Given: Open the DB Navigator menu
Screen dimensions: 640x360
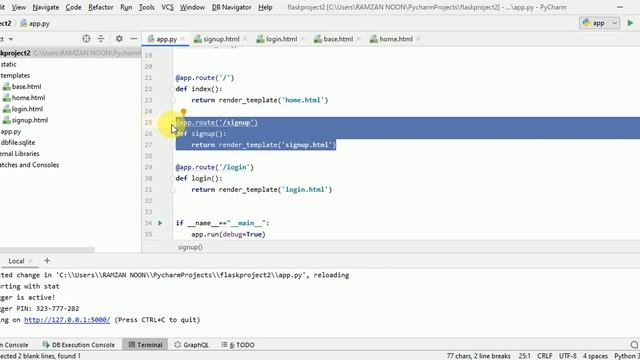Looking at the screenshot, I should coord(231,7).
